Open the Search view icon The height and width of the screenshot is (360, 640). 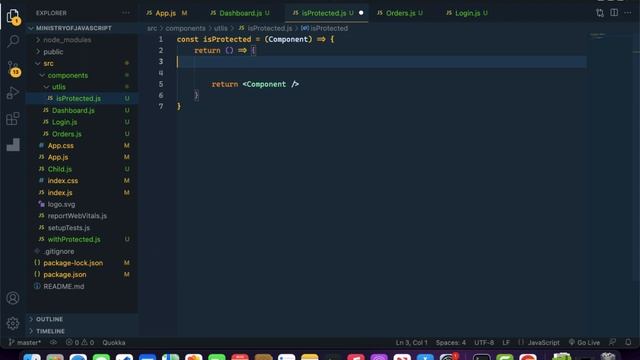pyautogui.click(x=13, y=41)
